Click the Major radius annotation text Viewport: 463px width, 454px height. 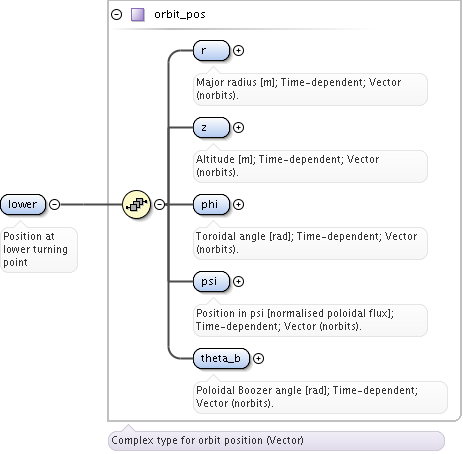click(x=298, y=89)
